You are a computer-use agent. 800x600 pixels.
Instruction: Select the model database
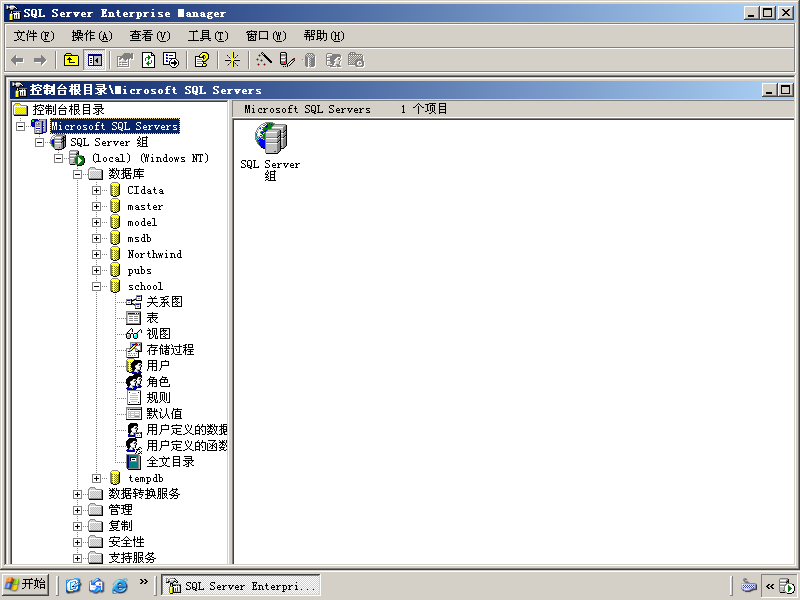tap(142, 222)
